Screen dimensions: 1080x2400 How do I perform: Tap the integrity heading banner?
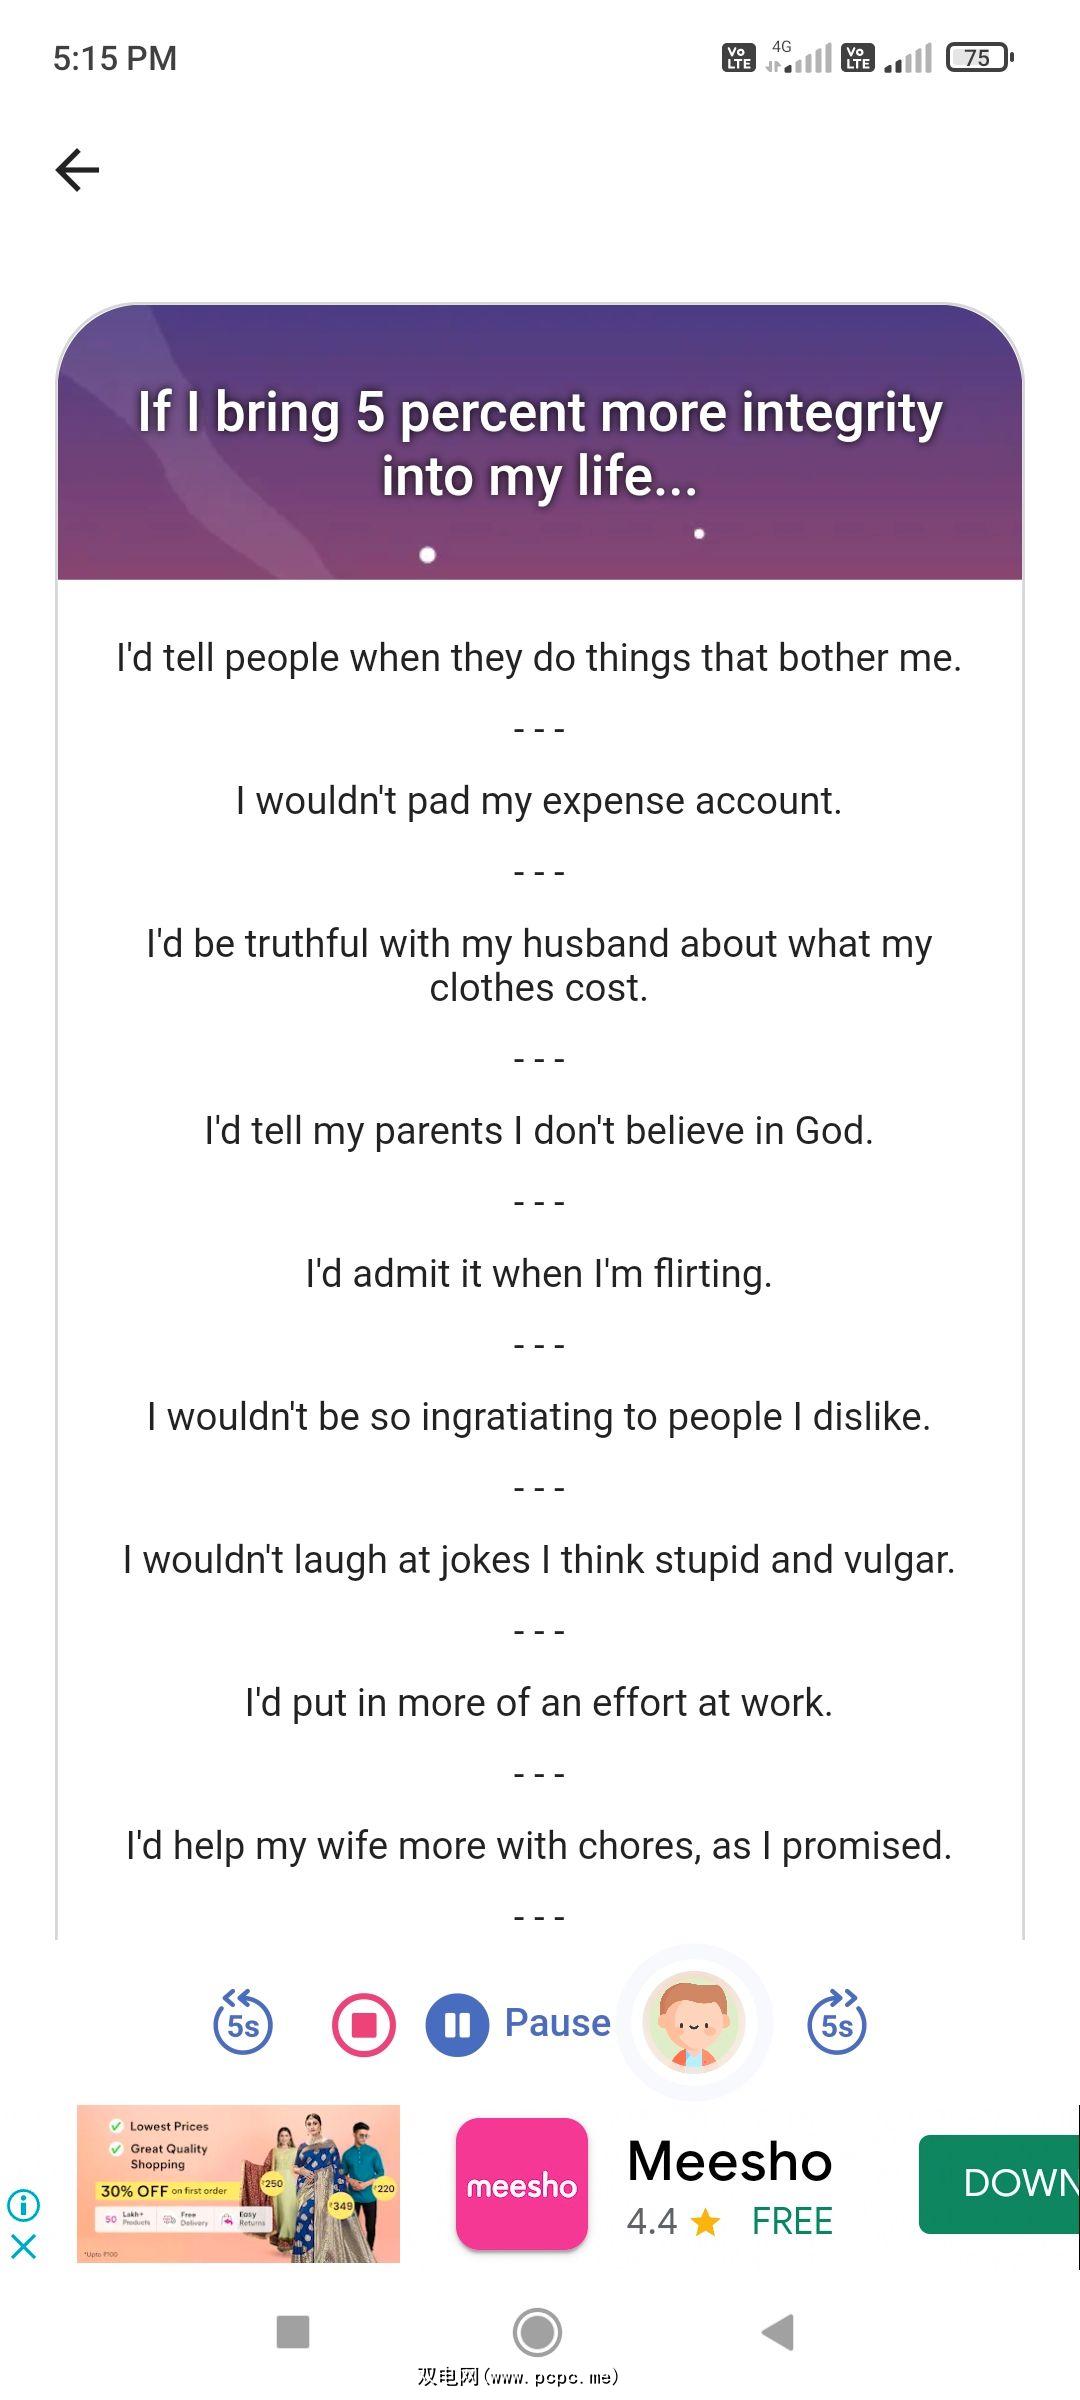pos(540,443)
